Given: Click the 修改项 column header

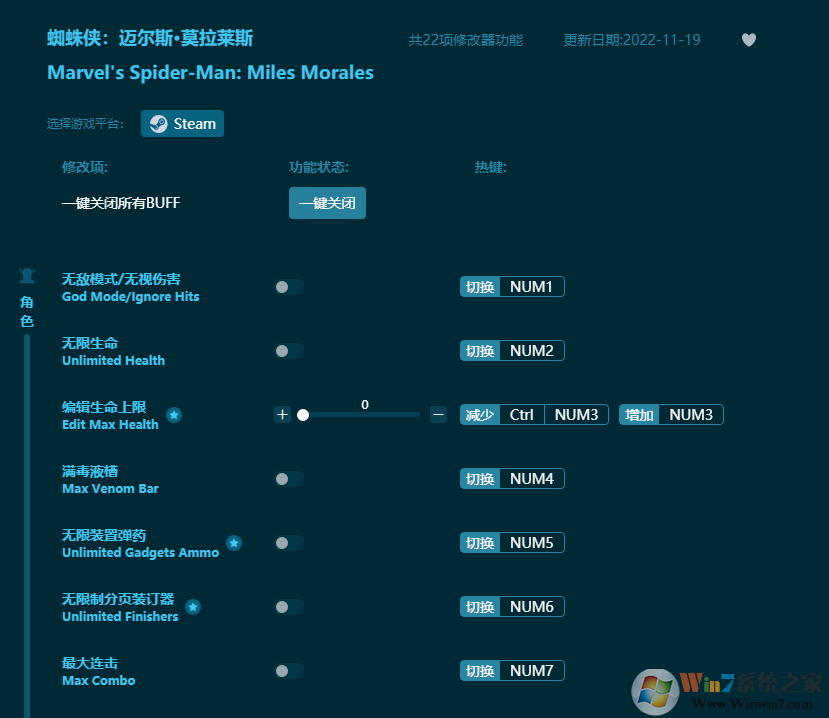Looking at the screenshot, I should point(85,167).
